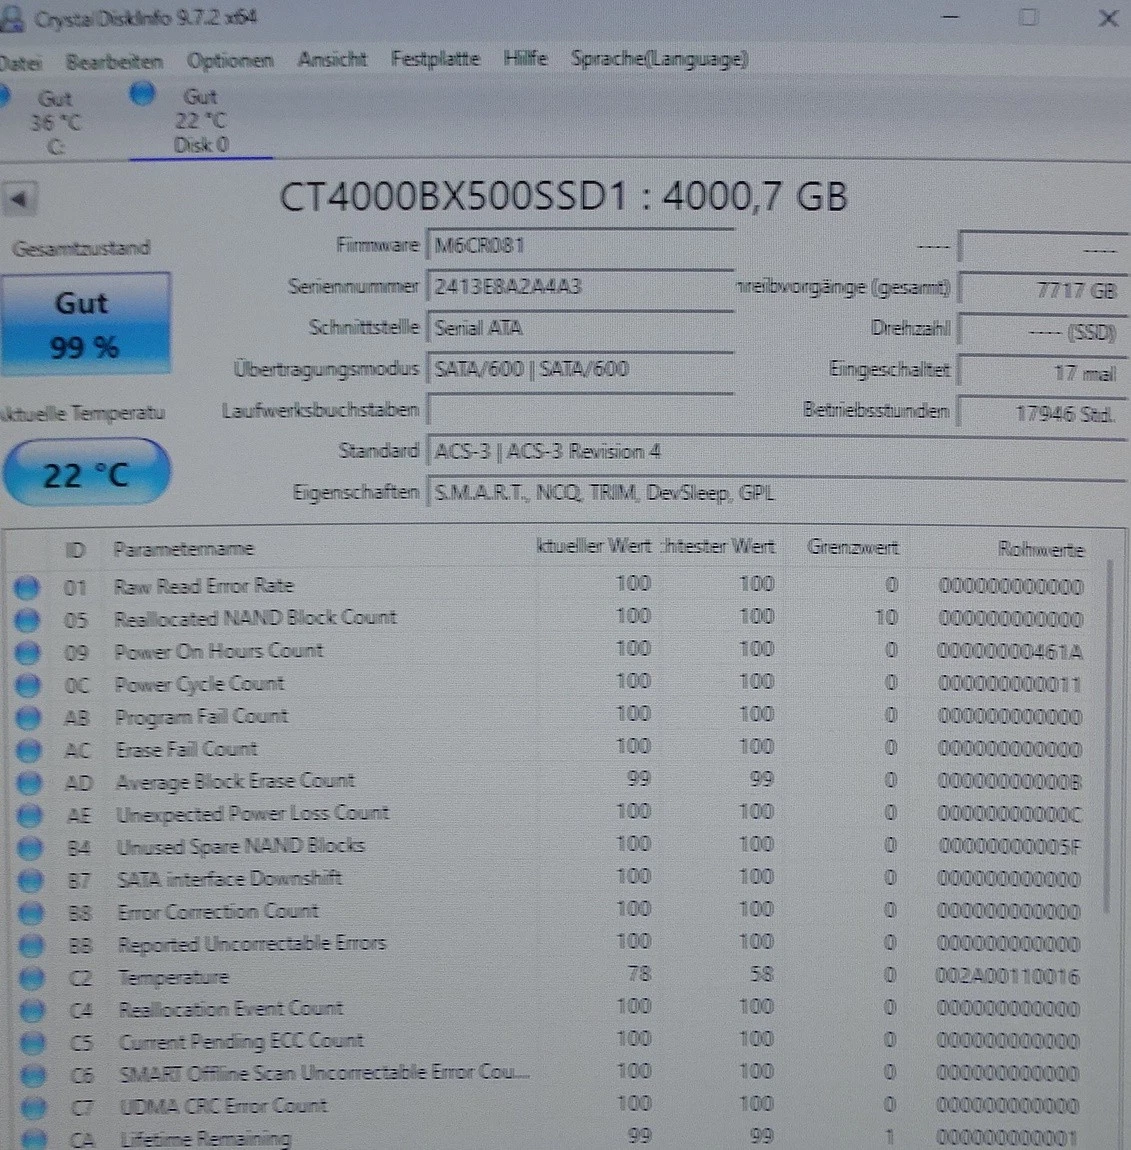Click raw value 002A00110016 in Temperature row

tap(1007, 977)
